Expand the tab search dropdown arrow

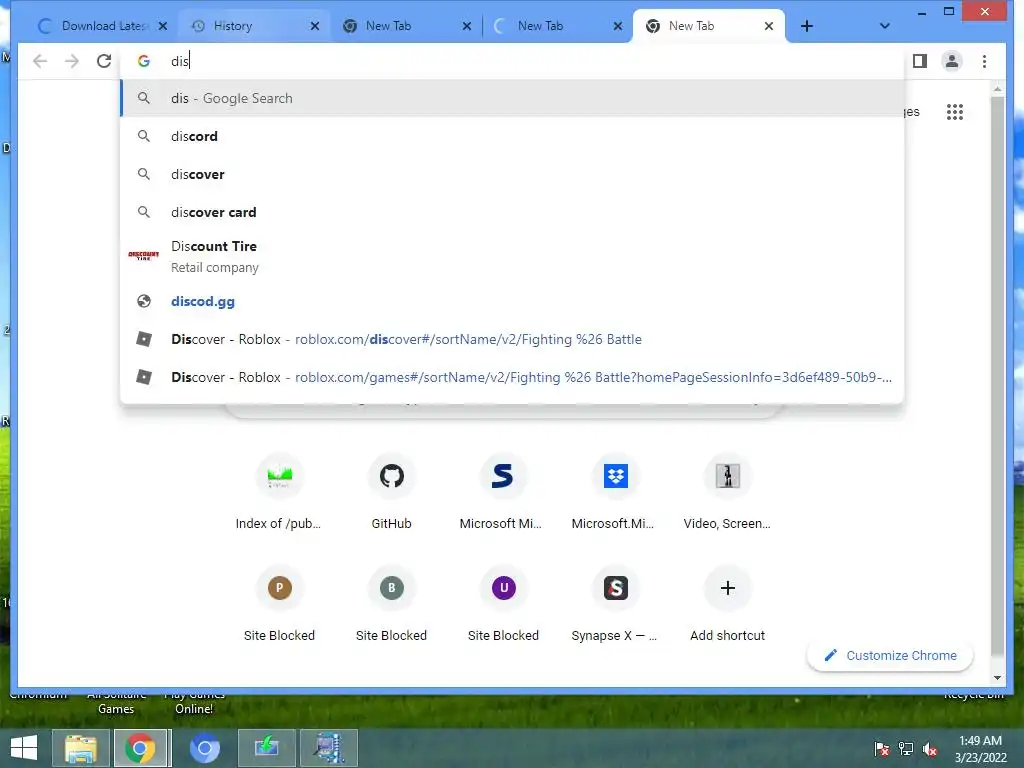[884, 26]
